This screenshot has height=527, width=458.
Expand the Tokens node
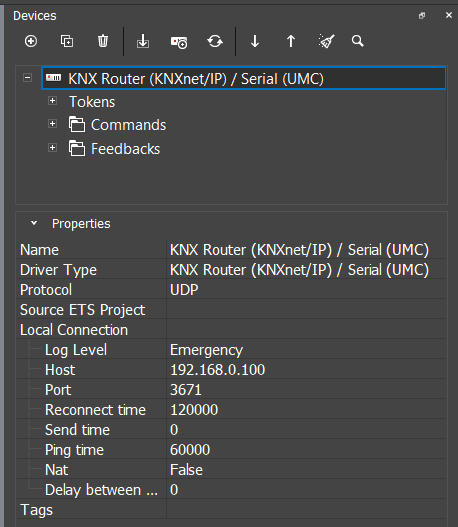tap(52, 101)
